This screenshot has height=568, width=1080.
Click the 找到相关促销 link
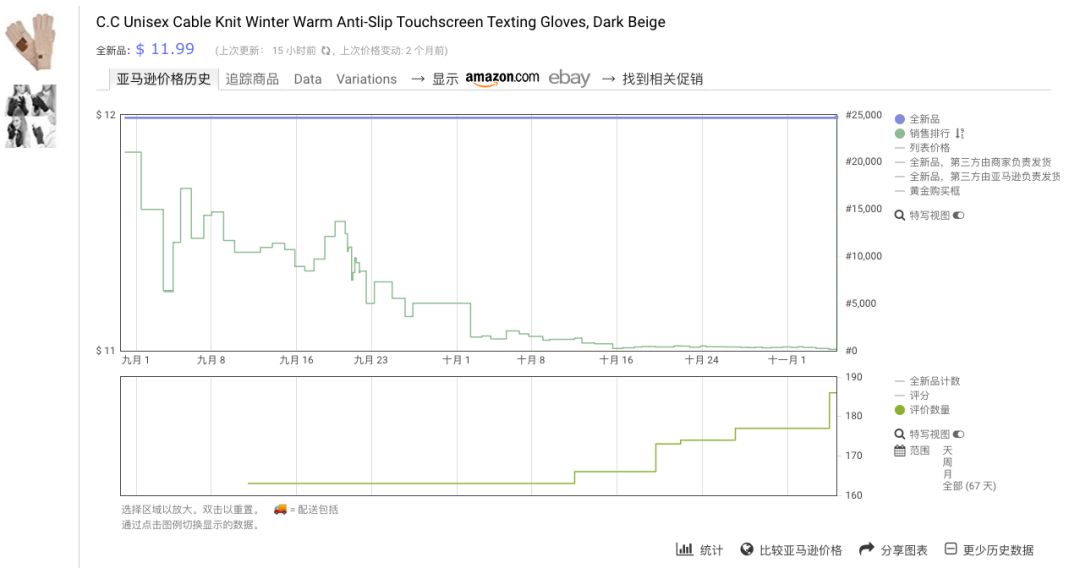[x=662, y=79]
